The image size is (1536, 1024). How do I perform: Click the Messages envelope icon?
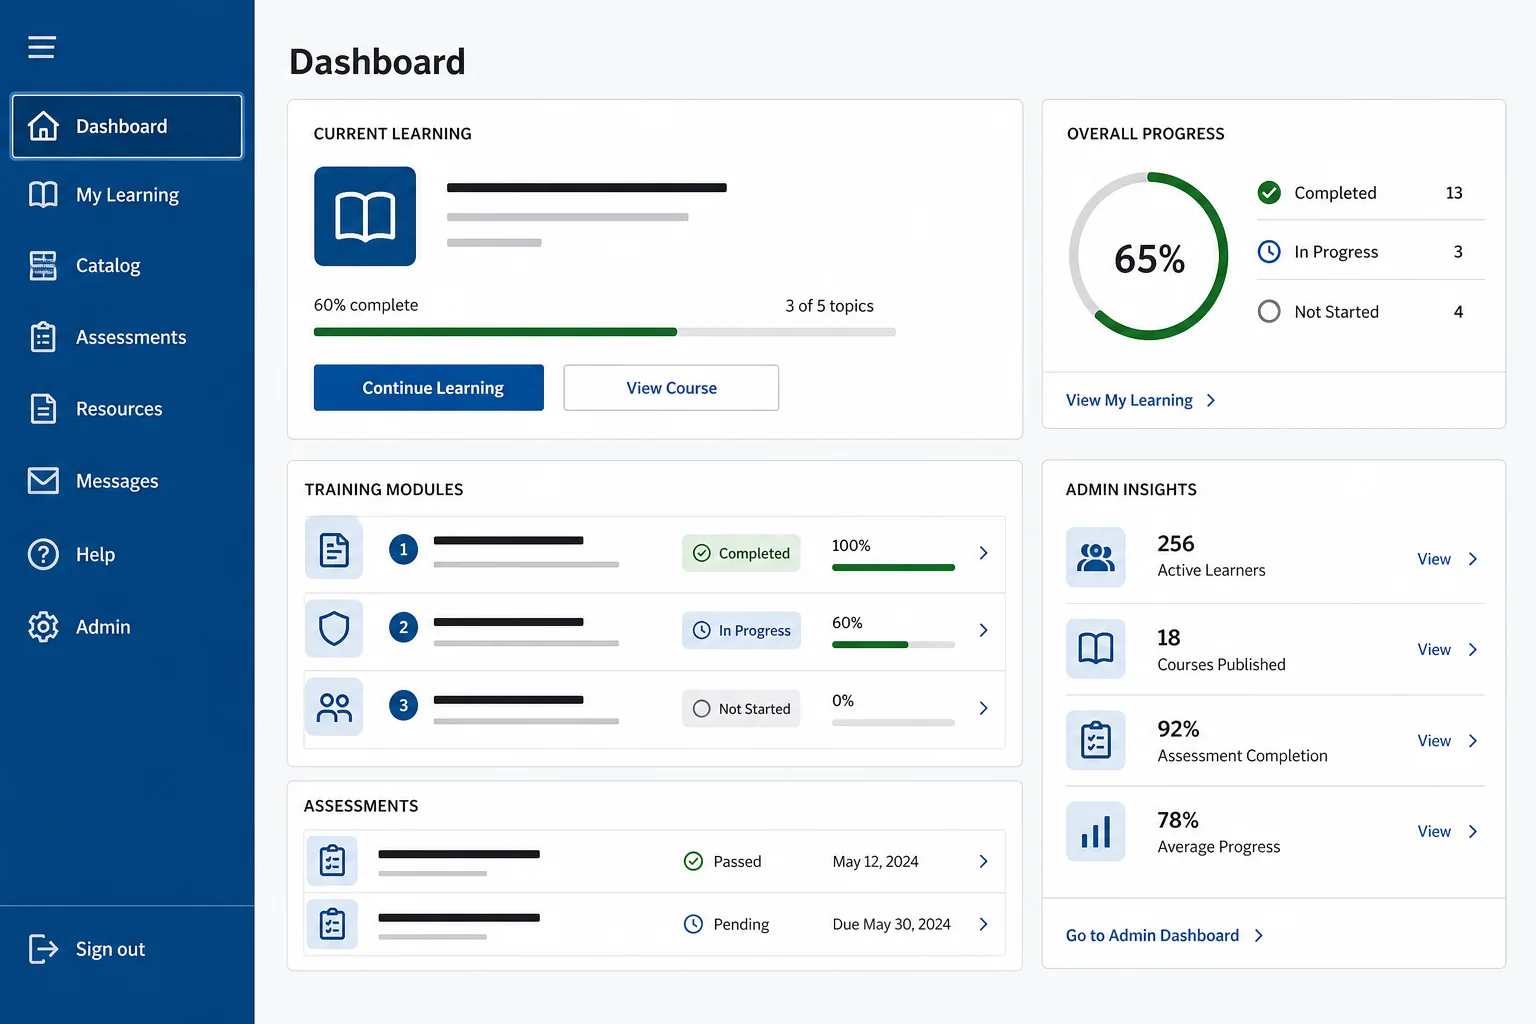pyautogui.click(x=43, y=481)
